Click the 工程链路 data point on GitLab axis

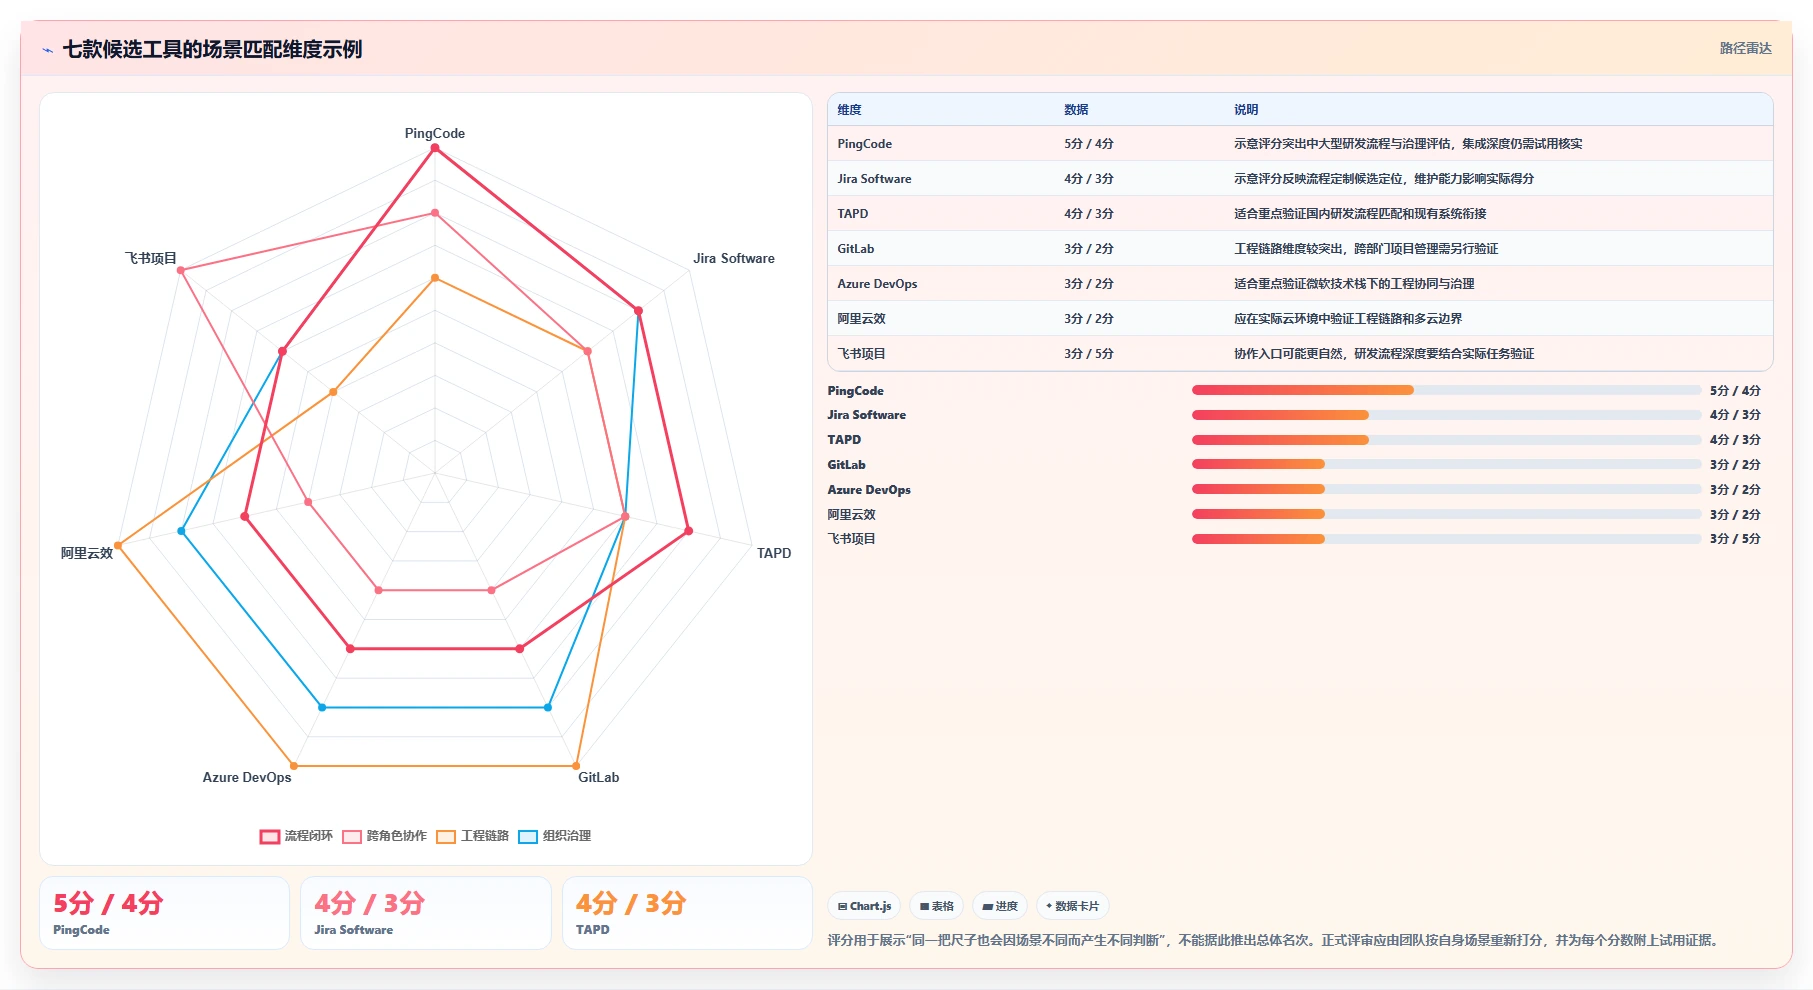576,766
